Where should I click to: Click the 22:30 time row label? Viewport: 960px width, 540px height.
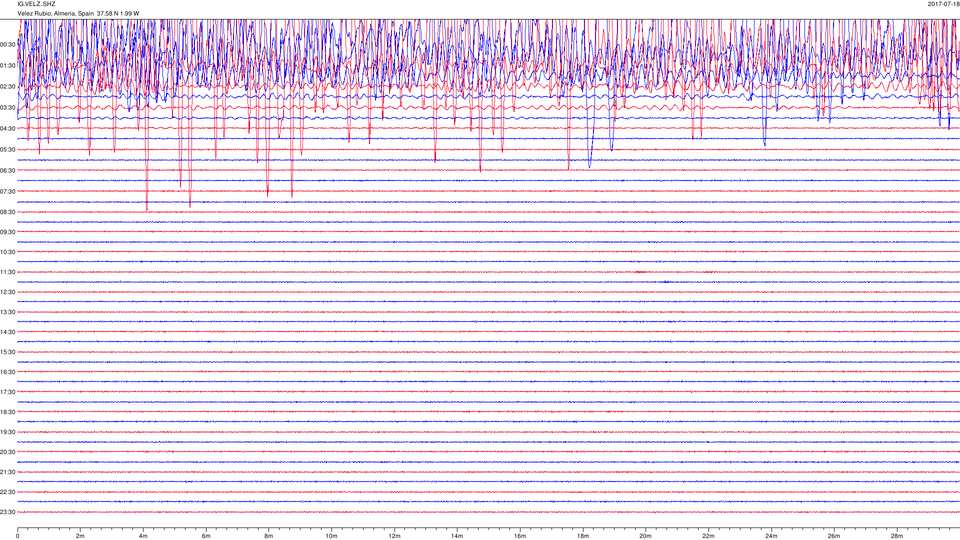tap(7, 492)
